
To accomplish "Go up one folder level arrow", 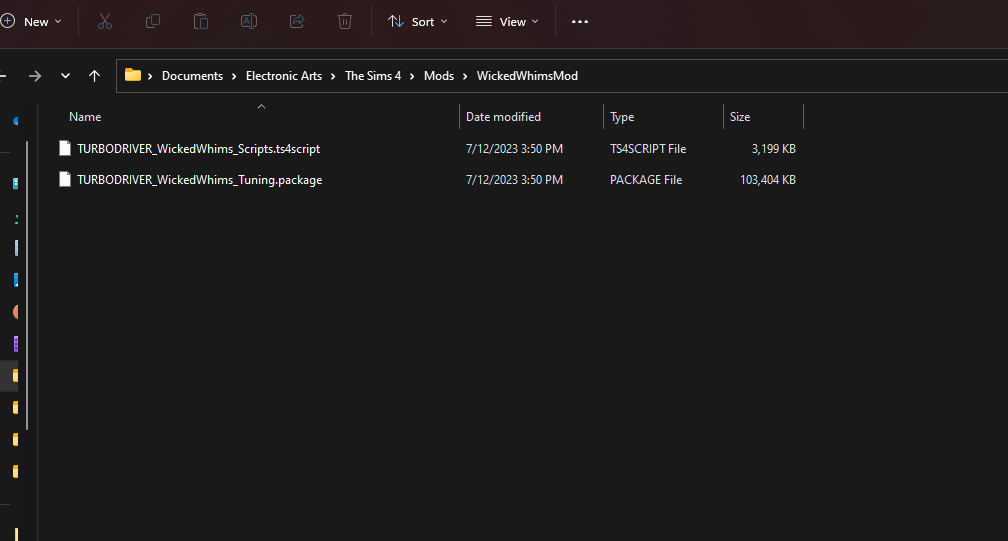I will [x=94, y=76].
